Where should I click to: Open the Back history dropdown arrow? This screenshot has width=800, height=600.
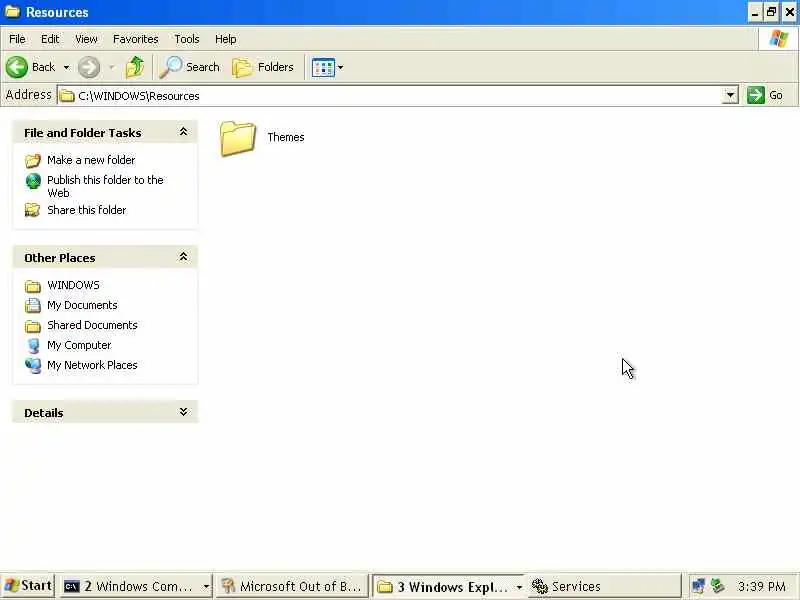[66, 67]
